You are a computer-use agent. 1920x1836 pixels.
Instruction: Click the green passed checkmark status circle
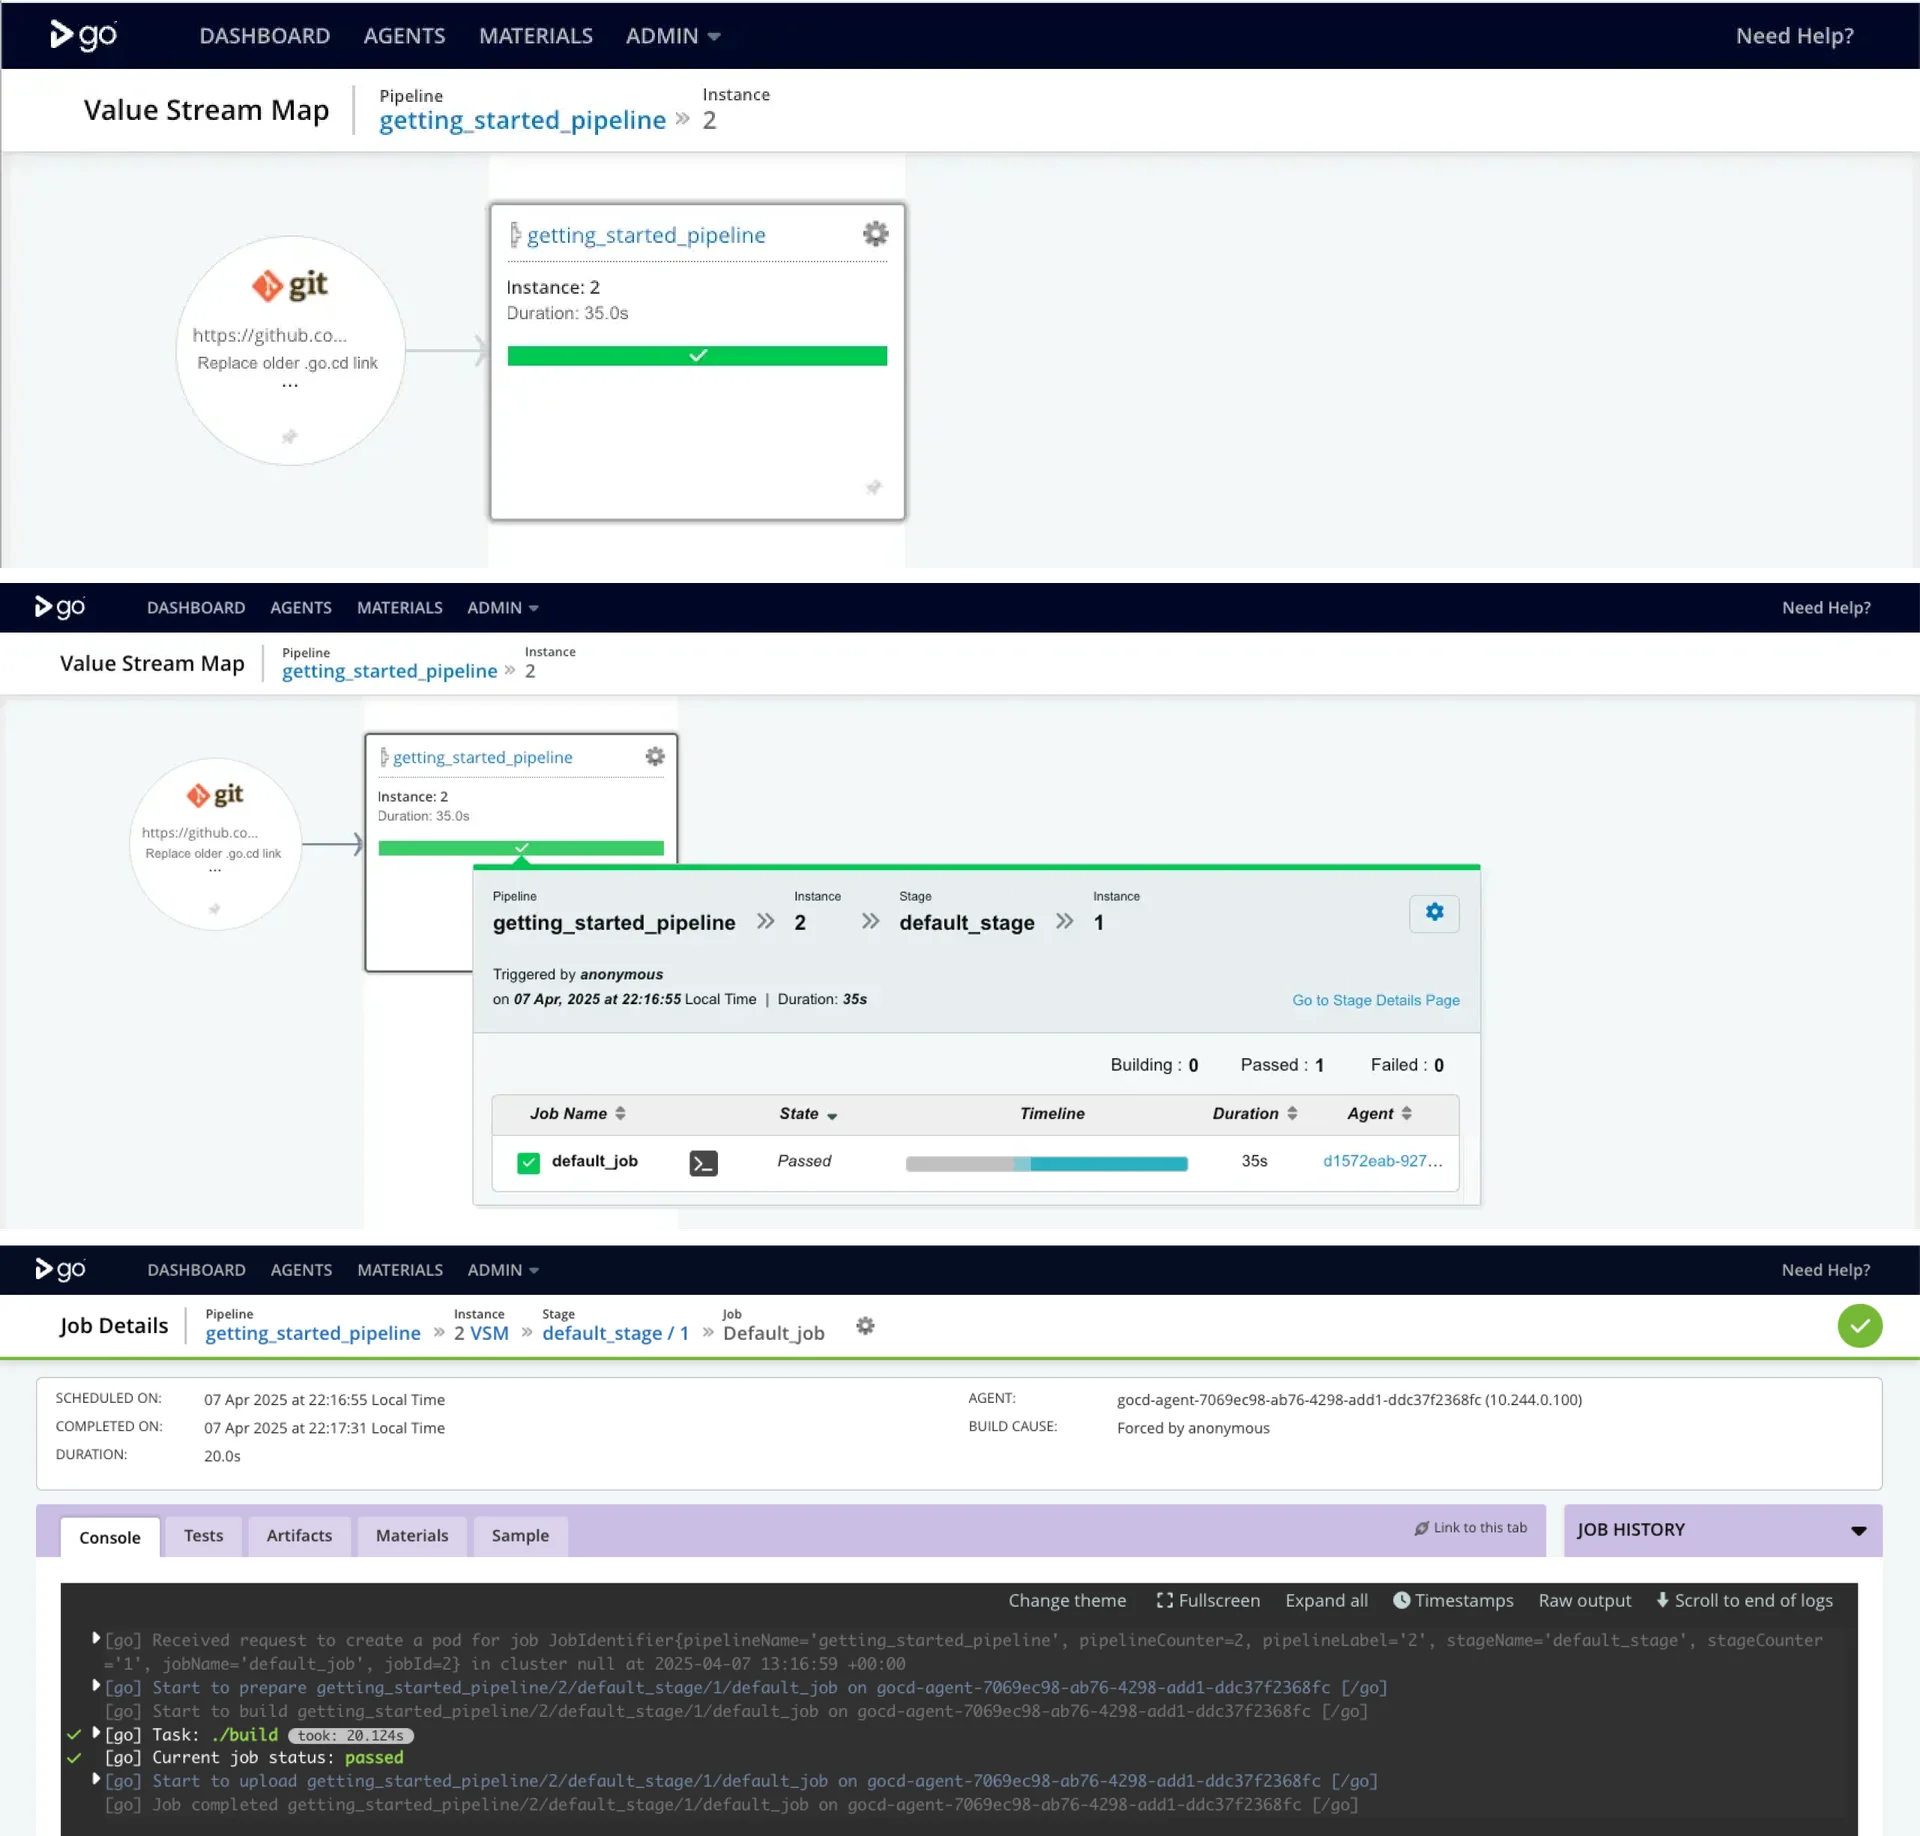pos(1858,1326)
